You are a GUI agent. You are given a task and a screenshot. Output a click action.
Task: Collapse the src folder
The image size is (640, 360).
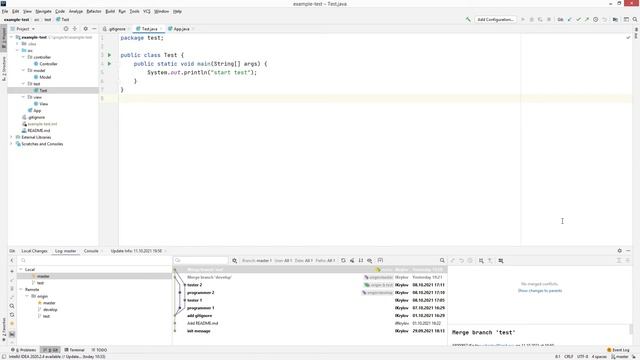[17, 51]
